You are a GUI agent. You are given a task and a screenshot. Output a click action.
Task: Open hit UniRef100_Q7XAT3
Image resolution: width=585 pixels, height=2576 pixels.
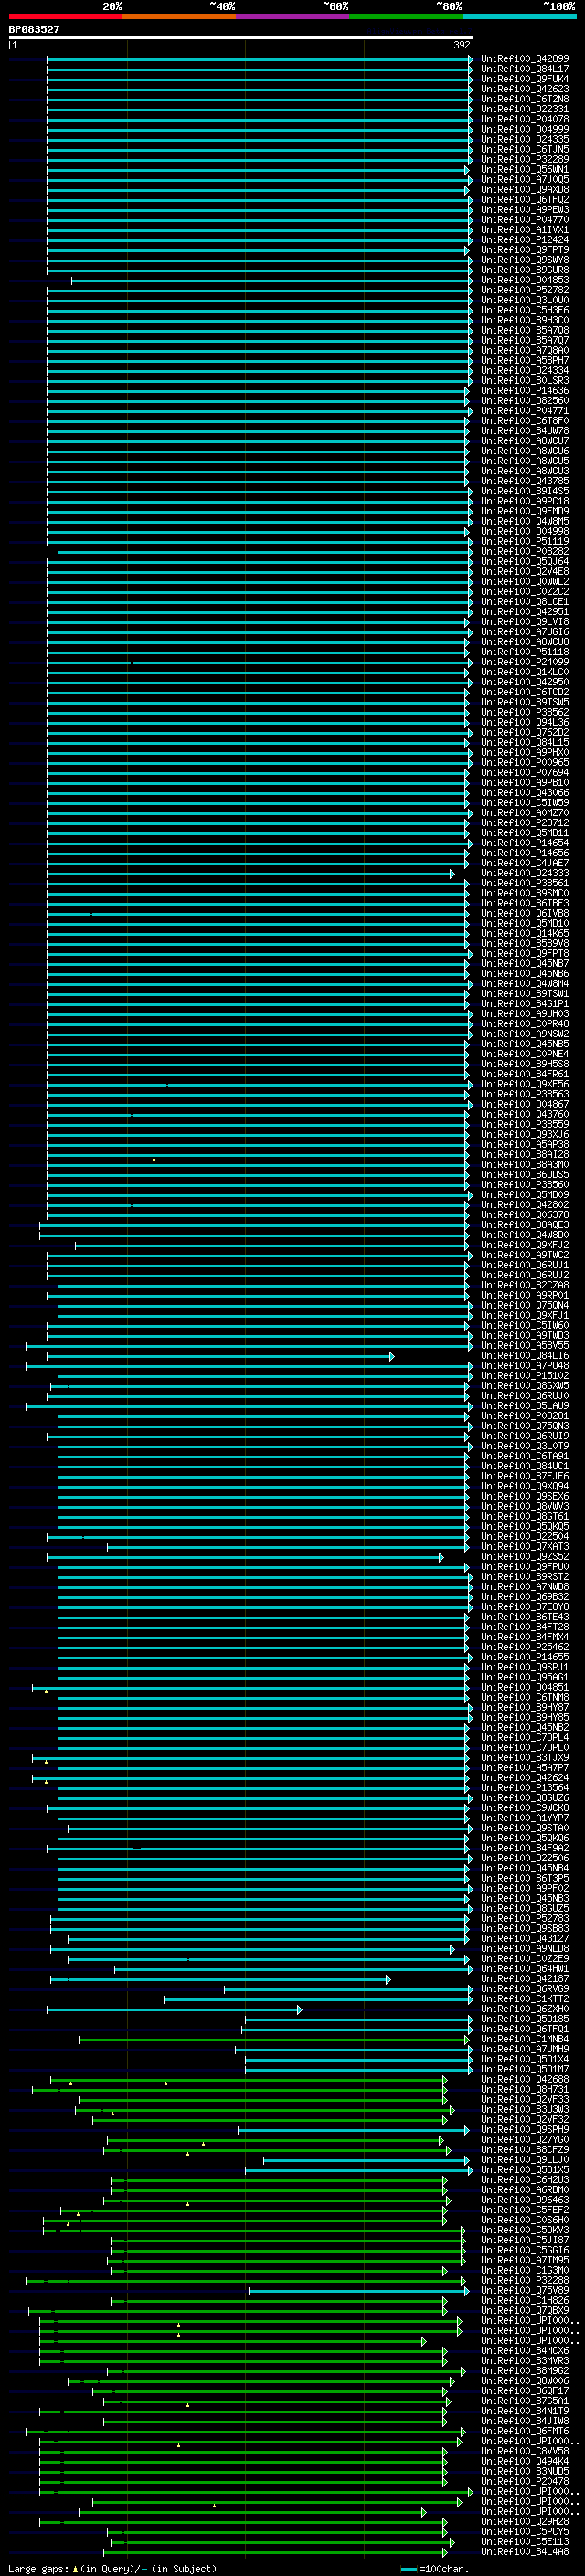coord(524,1547)
